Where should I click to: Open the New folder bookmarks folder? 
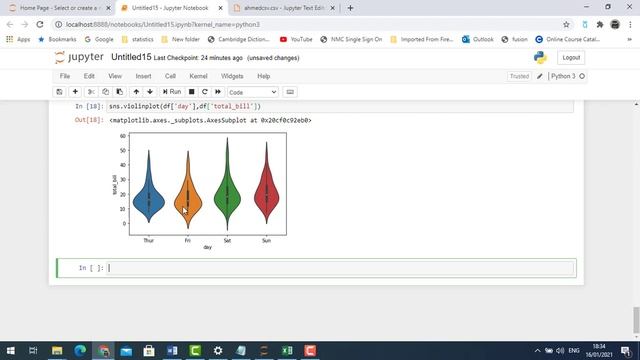[x=180, y=39]
